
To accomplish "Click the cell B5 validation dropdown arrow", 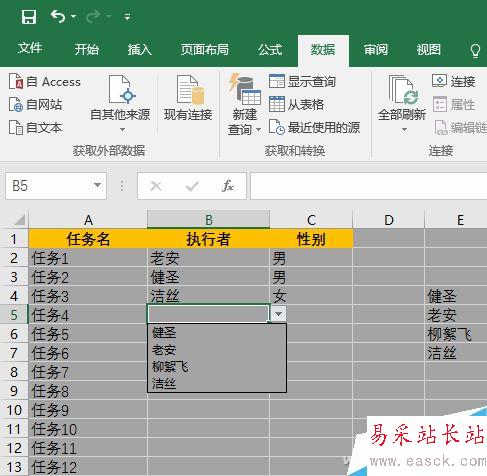I will coord(278,314).
